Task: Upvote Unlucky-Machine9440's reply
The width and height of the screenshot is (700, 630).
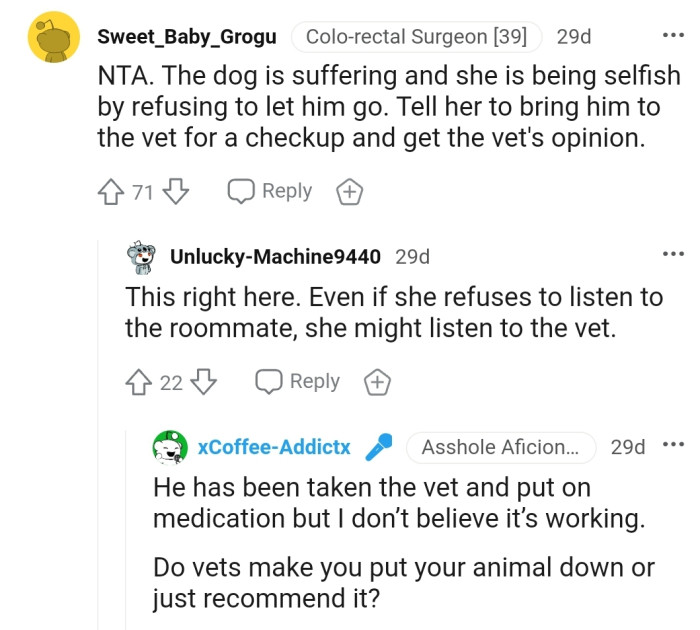Action: point(139,382)
